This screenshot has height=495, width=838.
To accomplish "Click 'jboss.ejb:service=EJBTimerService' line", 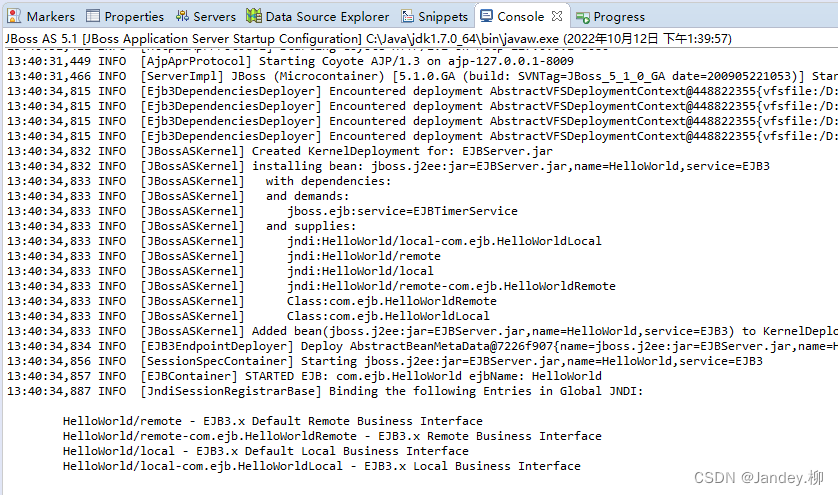I will 262,211.
